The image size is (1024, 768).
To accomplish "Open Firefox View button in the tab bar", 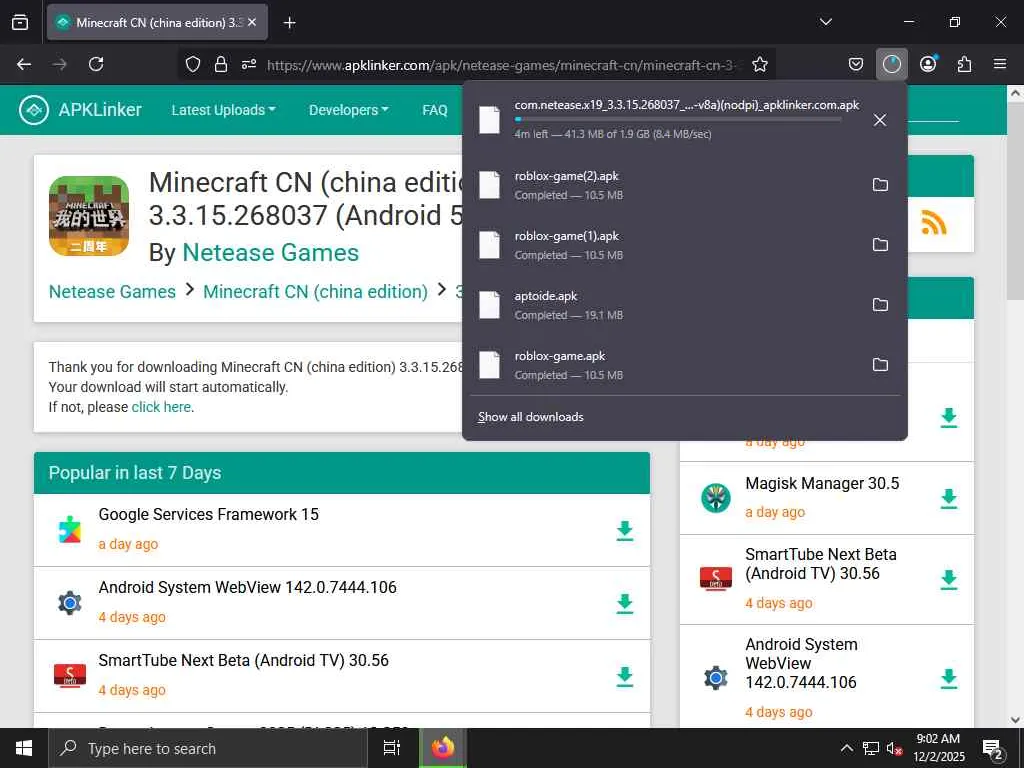I will (x=20, y=22).
